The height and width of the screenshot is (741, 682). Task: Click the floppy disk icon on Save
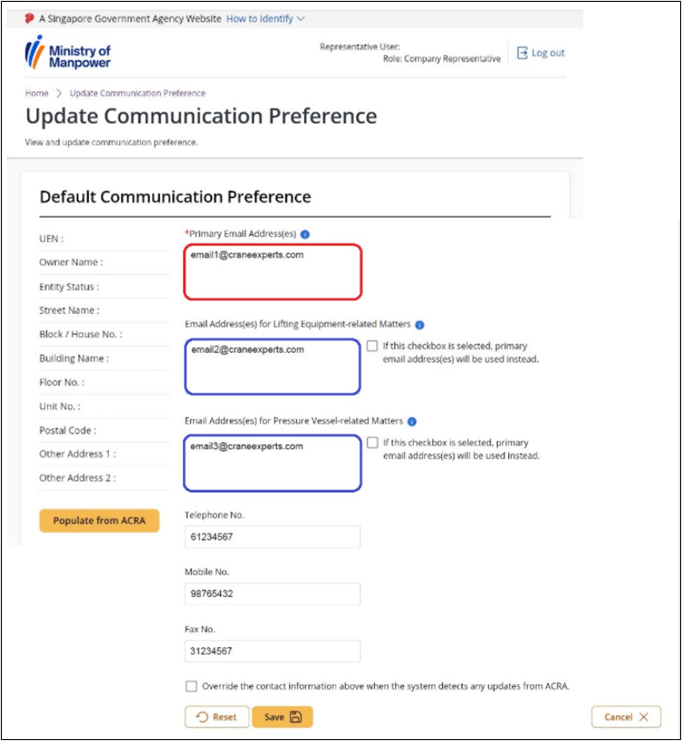point(296,717)
